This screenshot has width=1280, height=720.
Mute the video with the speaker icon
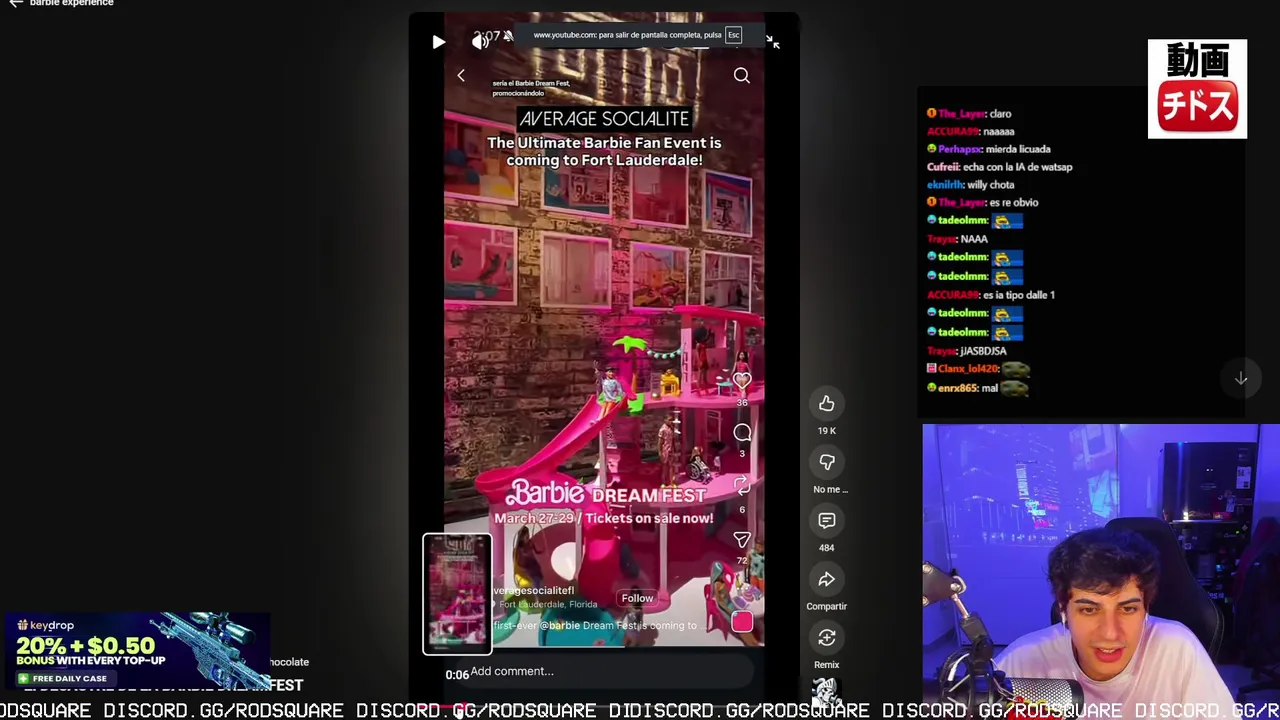pos(481,40)
